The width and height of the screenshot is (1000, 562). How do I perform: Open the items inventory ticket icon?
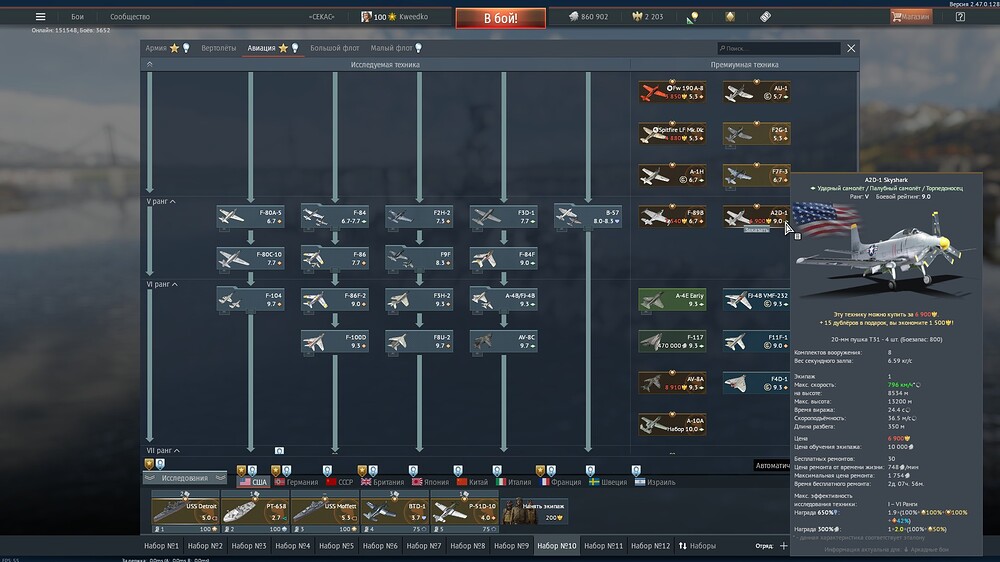tap(765, 17)
